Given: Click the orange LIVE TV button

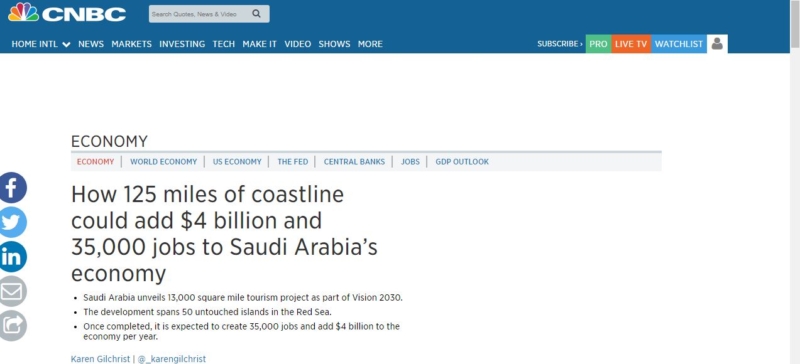Looking at the screenshot, I should [631, 44].
